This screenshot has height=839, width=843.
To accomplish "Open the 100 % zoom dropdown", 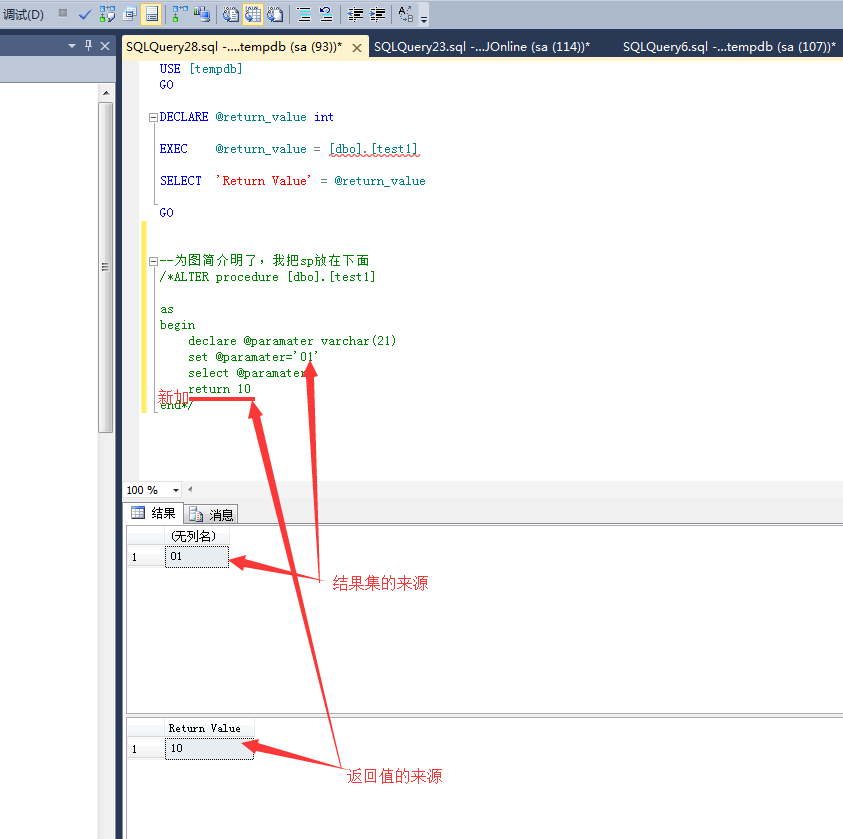I will coord(176,490).
